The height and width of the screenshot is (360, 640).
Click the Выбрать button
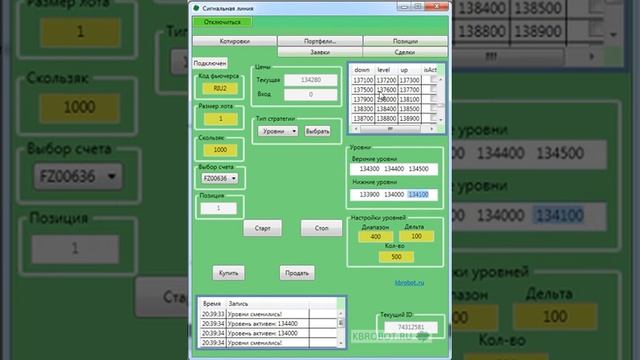318,131
